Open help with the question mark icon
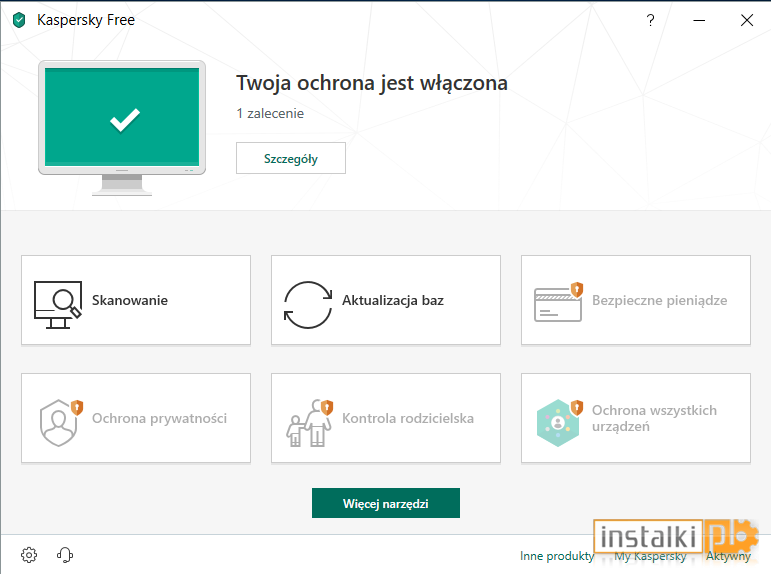The height and width of the screenshot is (574, 771). tap(650, 20)
